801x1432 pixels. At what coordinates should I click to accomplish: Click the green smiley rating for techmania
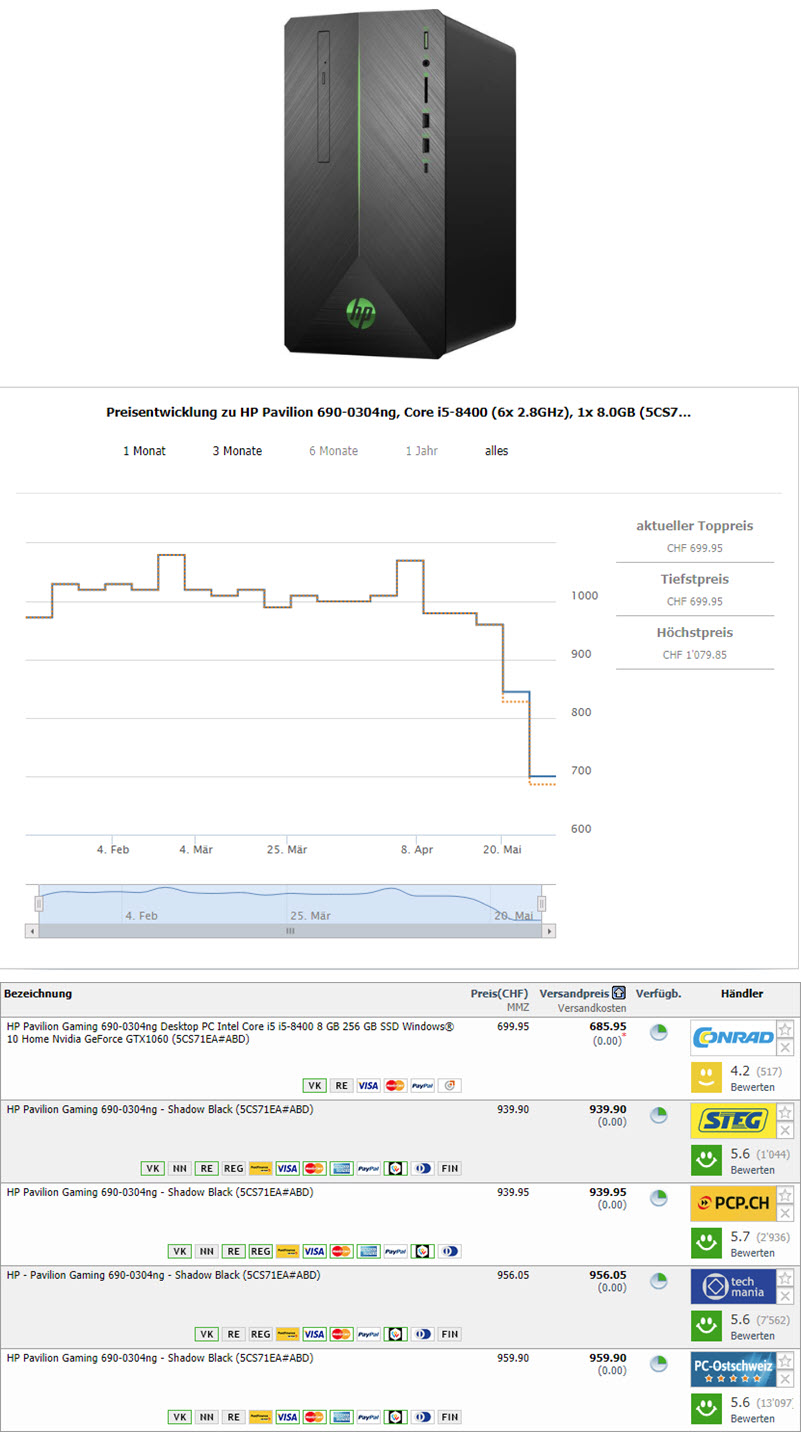(x=707, y=1326)
